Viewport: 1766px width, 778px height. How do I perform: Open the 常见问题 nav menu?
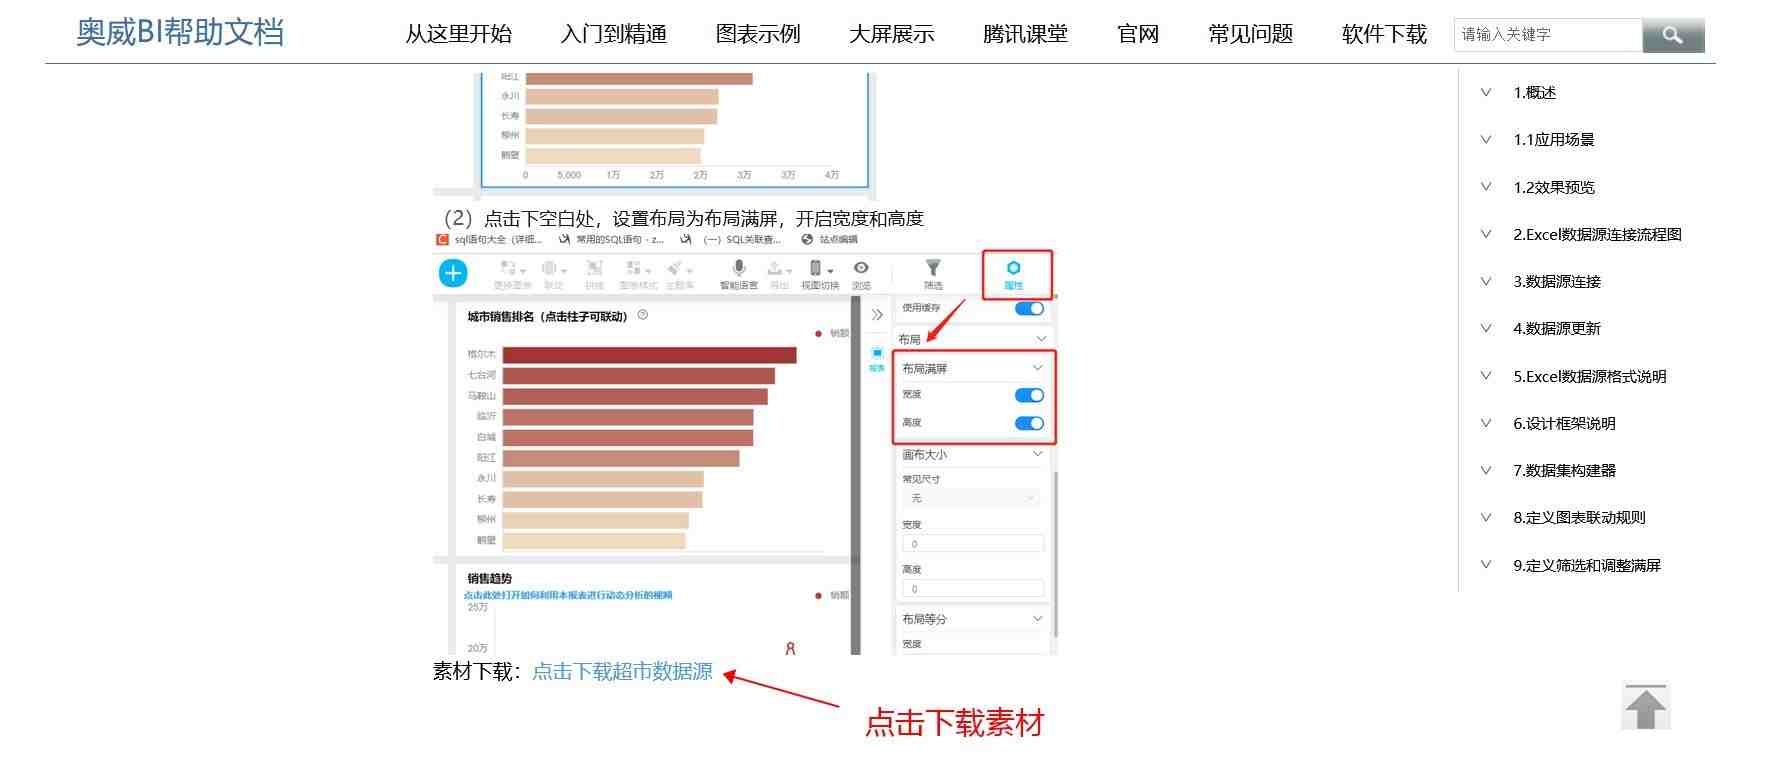[1251, 34]
